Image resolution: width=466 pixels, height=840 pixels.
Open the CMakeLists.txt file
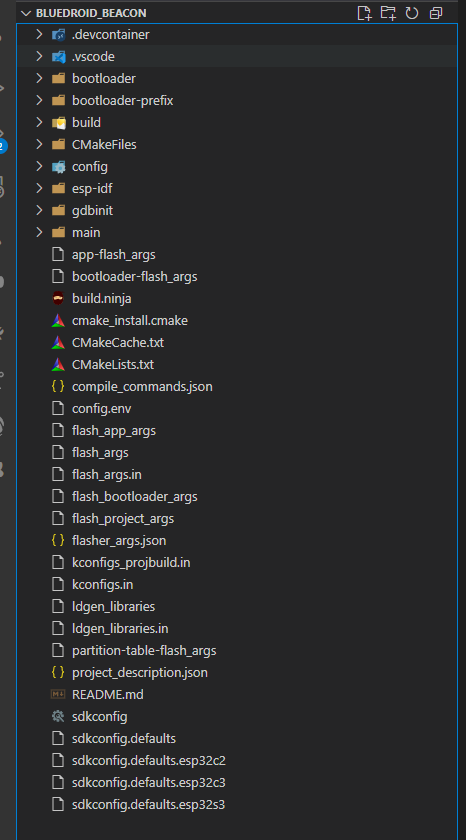113,364
